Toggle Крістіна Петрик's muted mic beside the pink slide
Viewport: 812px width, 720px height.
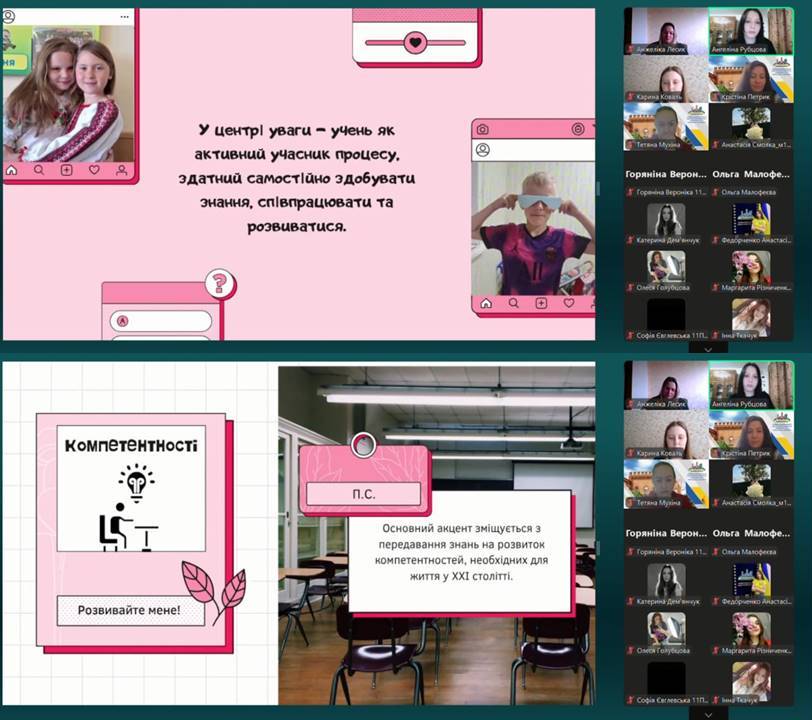click(715, 97)
